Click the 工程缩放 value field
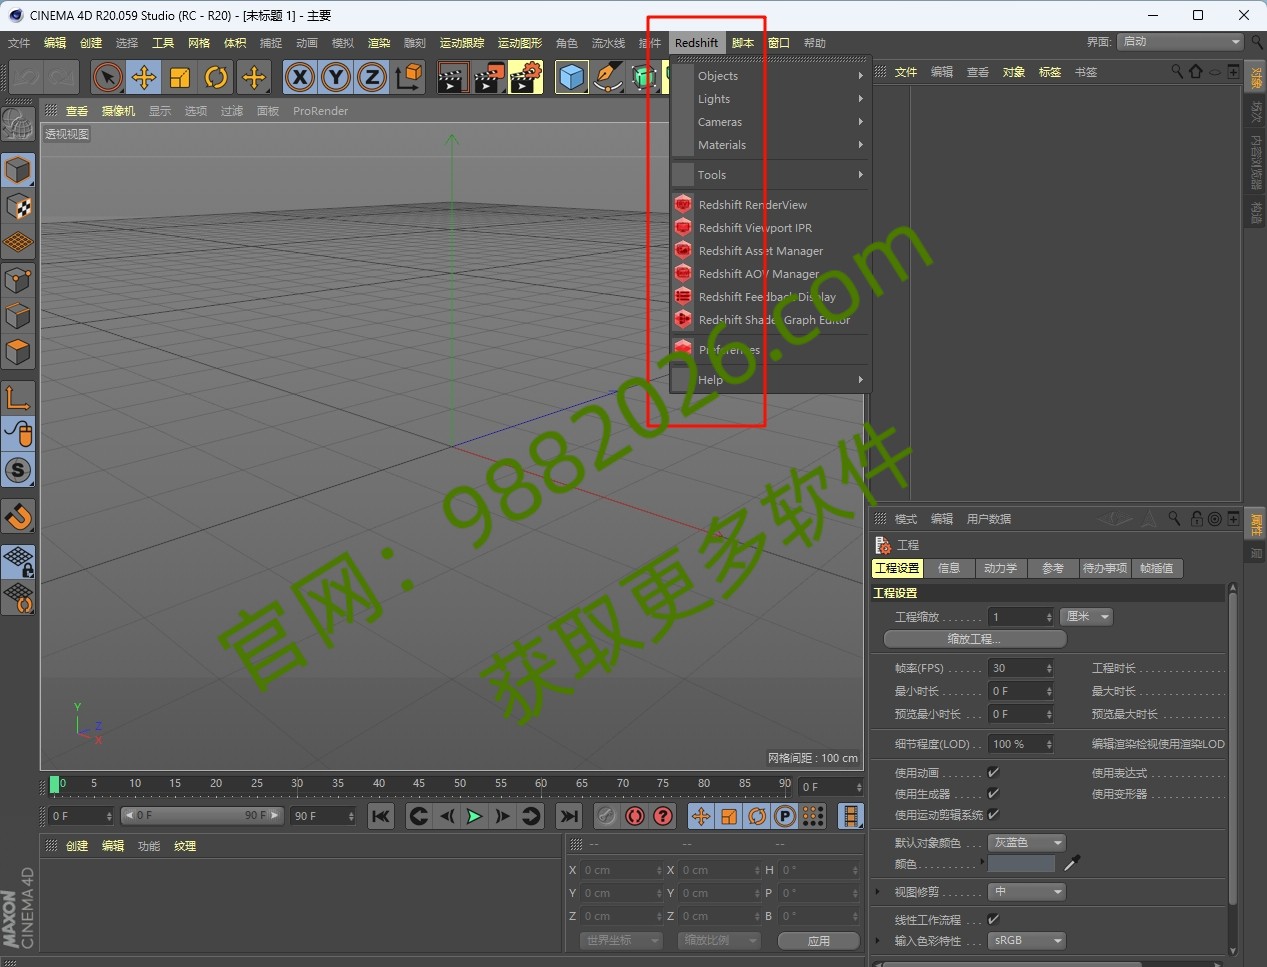1267x967 pixels. click(1021, 617)
